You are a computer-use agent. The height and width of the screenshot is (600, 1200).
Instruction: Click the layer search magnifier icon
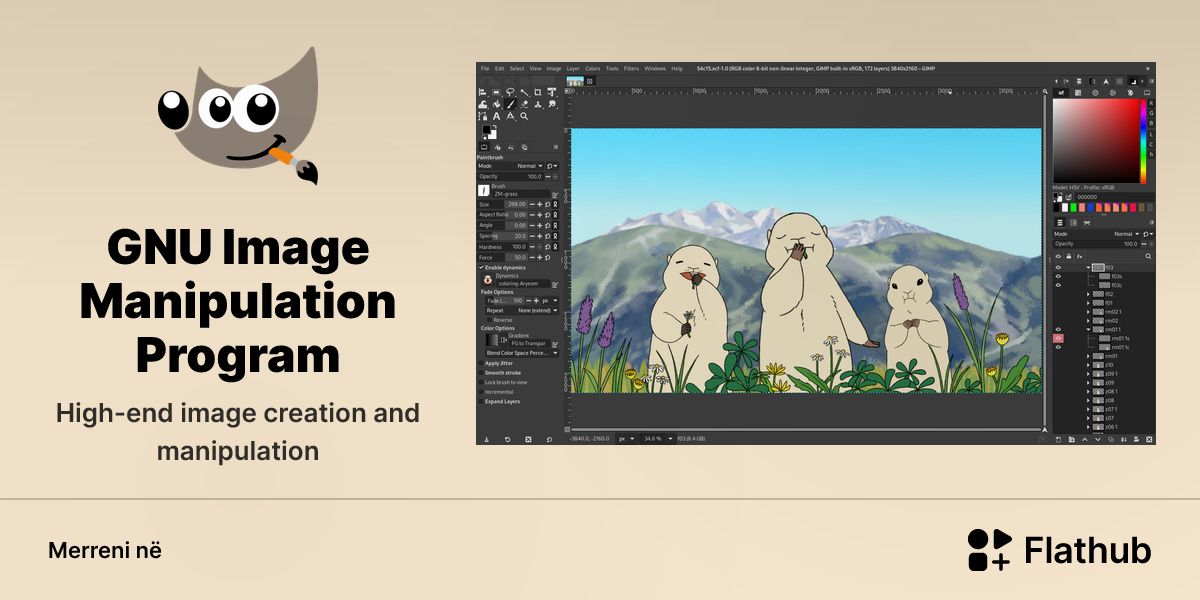pyautogui.click(x=1148, y=256)
